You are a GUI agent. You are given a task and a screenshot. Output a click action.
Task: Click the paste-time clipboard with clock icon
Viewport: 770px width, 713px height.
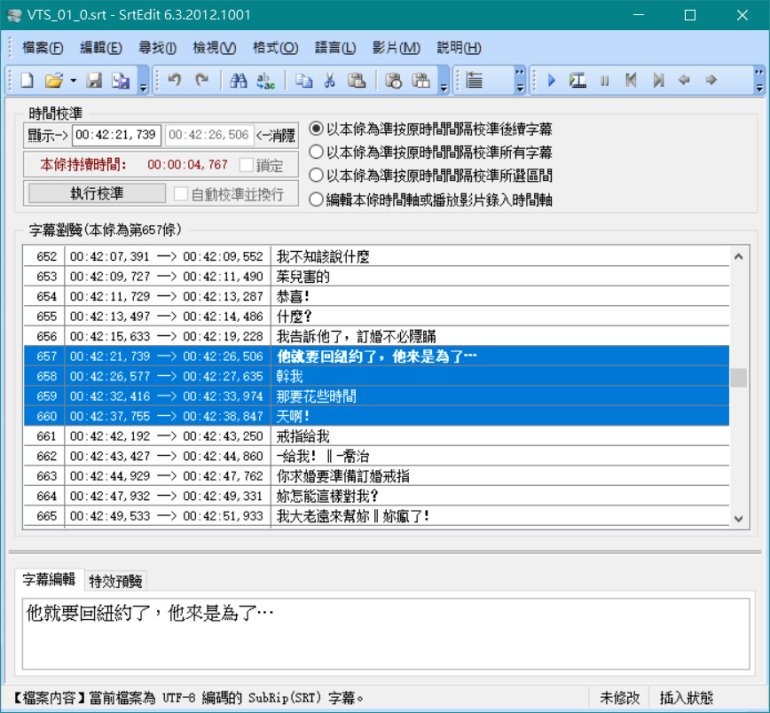(394, 80)
